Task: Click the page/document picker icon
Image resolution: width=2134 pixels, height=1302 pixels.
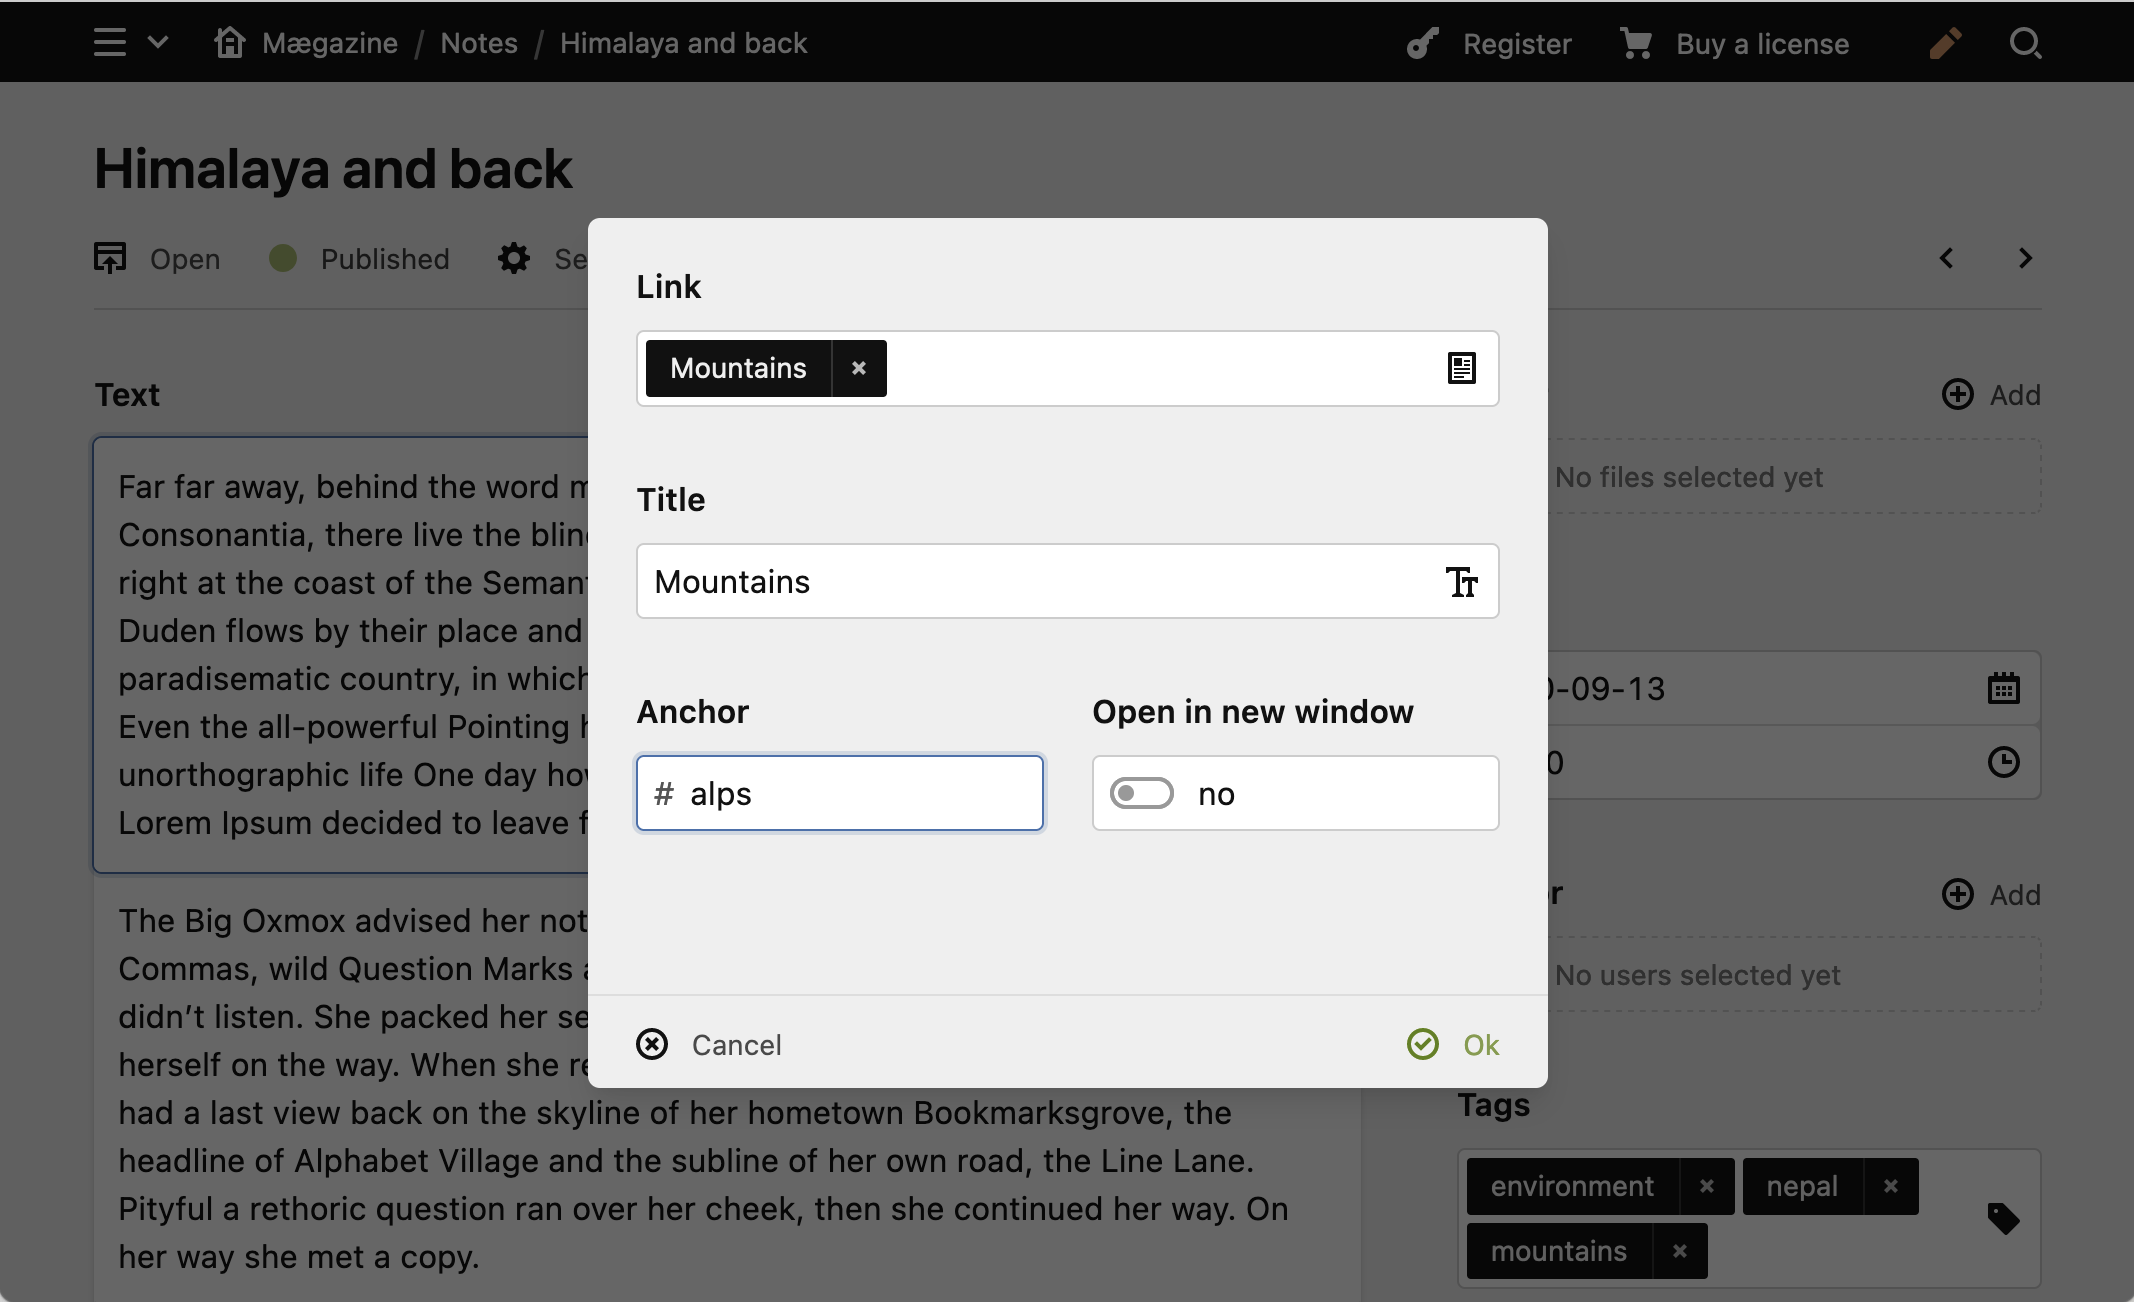Action: click(1460, 367)
